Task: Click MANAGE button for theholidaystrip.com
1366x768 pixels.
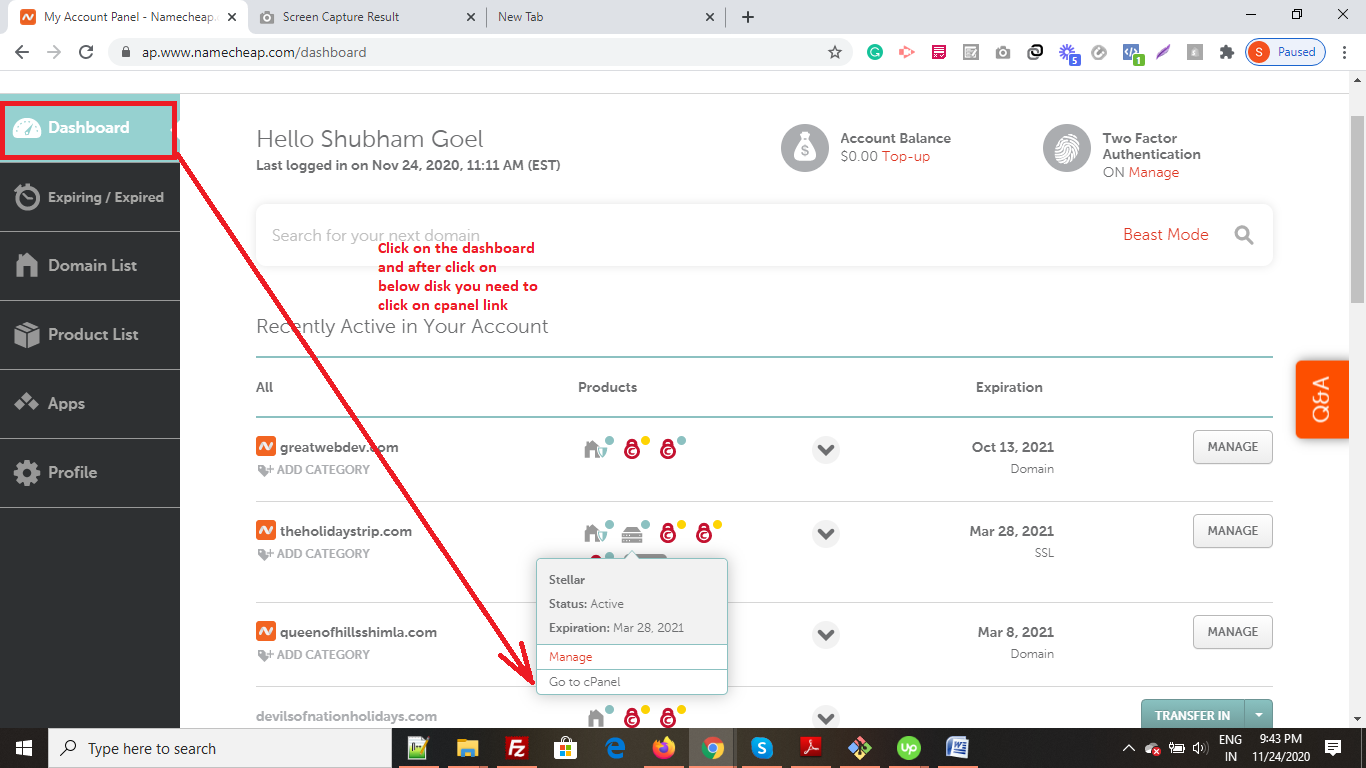Action: coord(1232,531)
